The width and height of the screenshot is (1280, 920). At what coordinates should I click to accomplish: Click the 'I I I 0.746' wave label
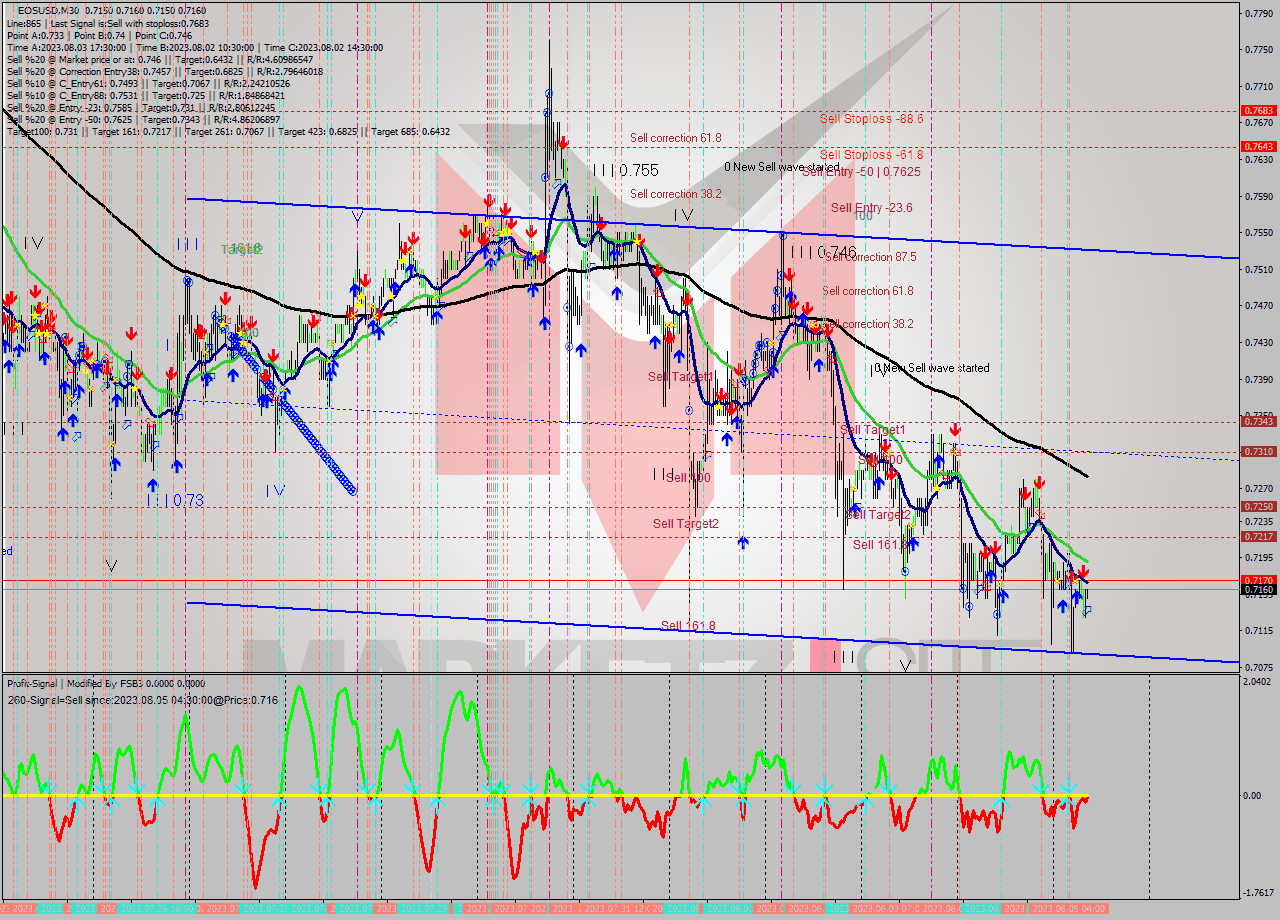coord(822,252)
